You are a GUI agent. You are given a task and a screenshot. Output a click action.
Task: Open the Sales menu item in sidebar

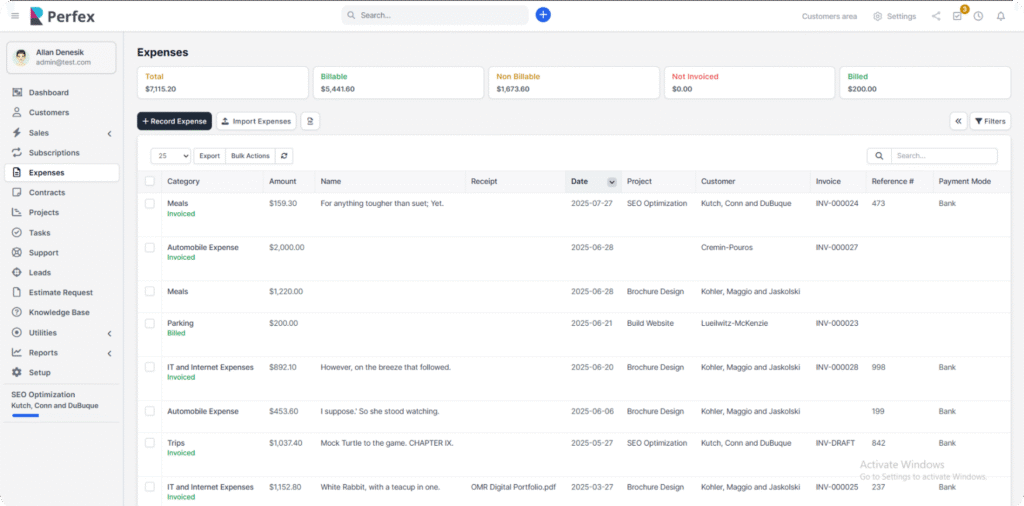(61, 133)
